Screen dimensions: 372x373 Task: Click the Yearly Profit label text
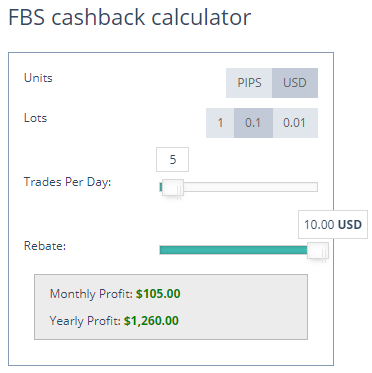point(85,321)
